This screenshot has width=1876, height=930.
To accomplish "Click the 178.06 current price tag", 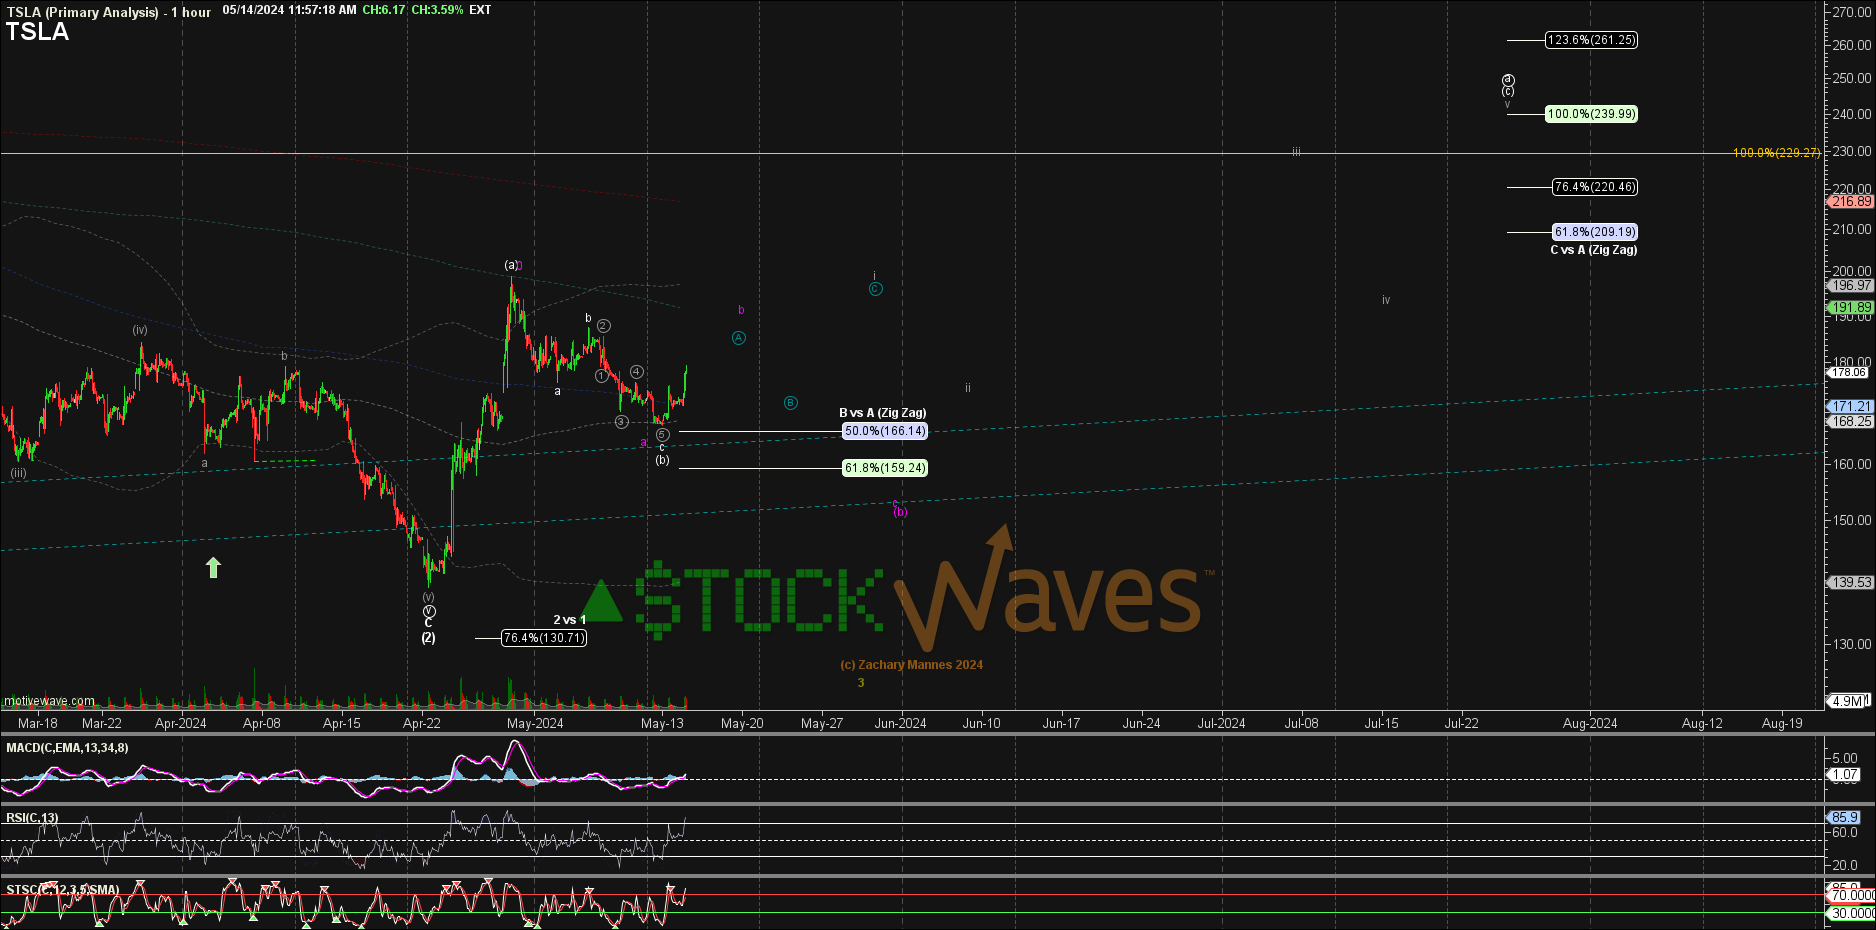I will click(x=1848, y=372).
